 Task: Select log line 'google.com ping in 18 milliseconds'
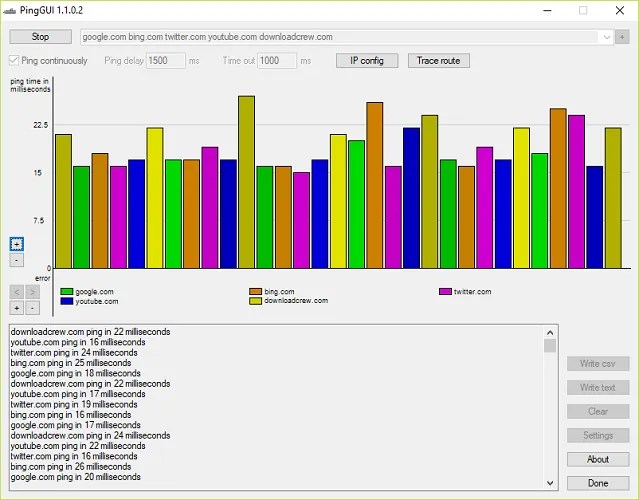point(75,373)
